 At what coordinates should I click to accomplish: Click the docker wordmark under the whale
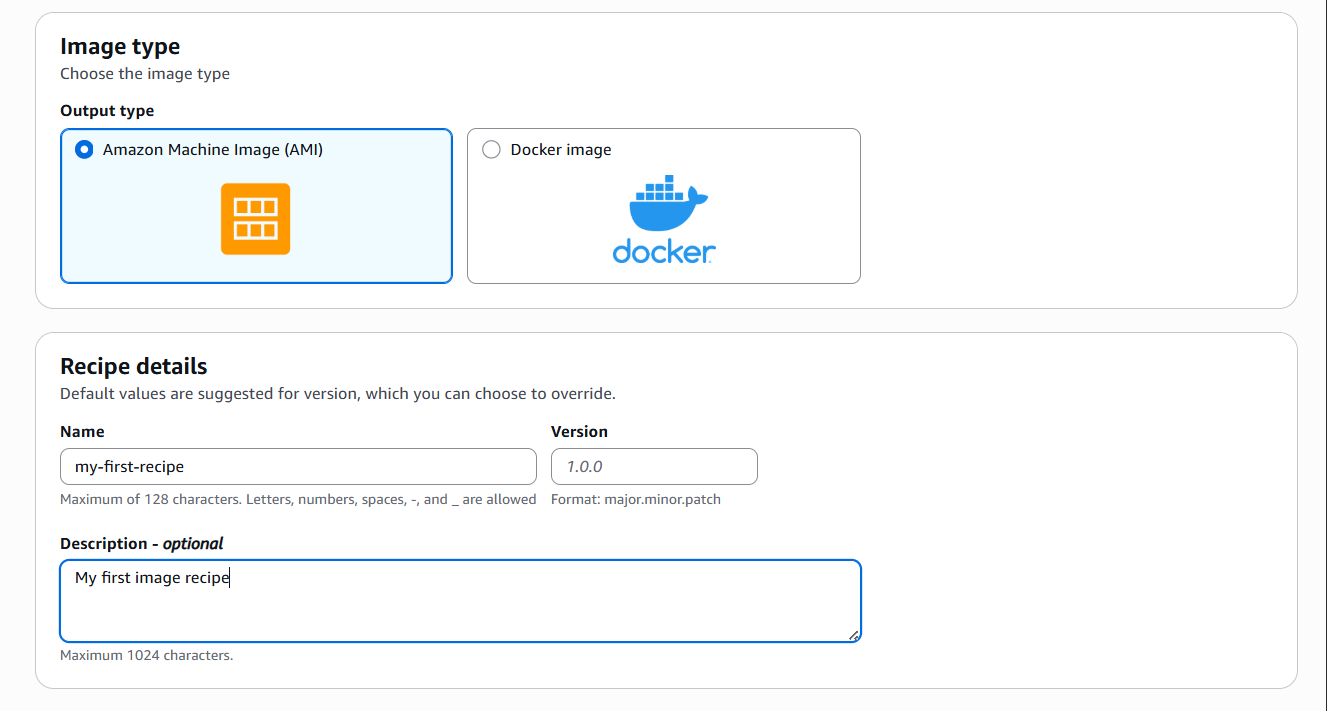pos(664,251)
